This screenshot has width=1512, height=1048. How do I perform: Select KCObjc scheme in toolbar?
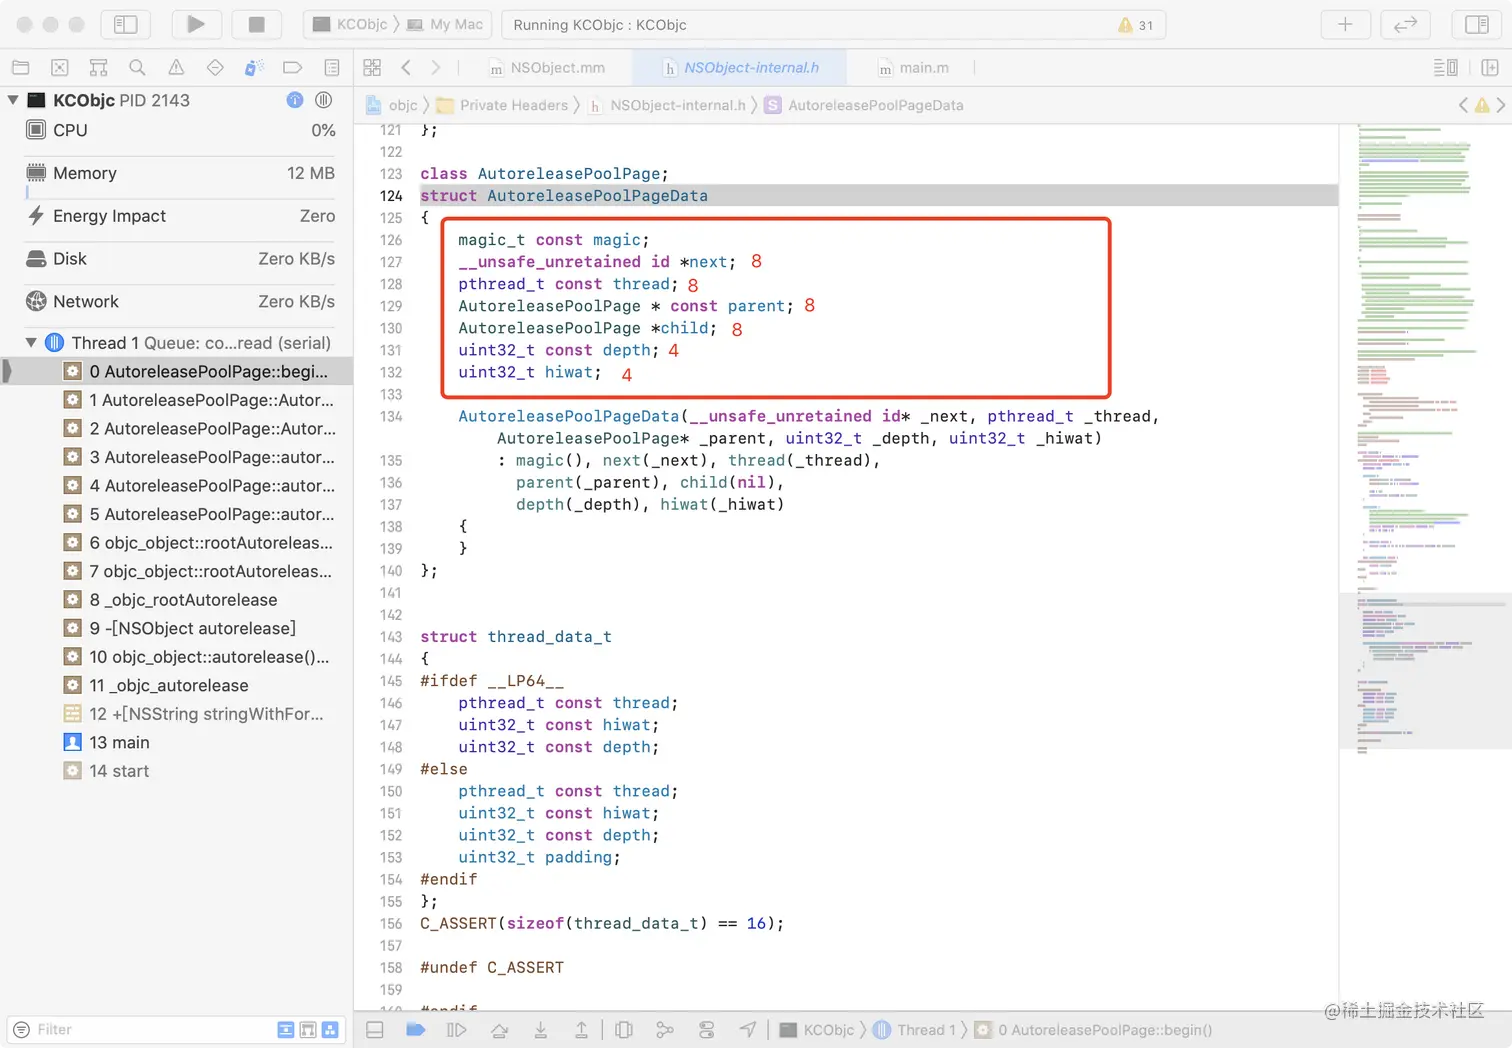click(x=350, y=24)
